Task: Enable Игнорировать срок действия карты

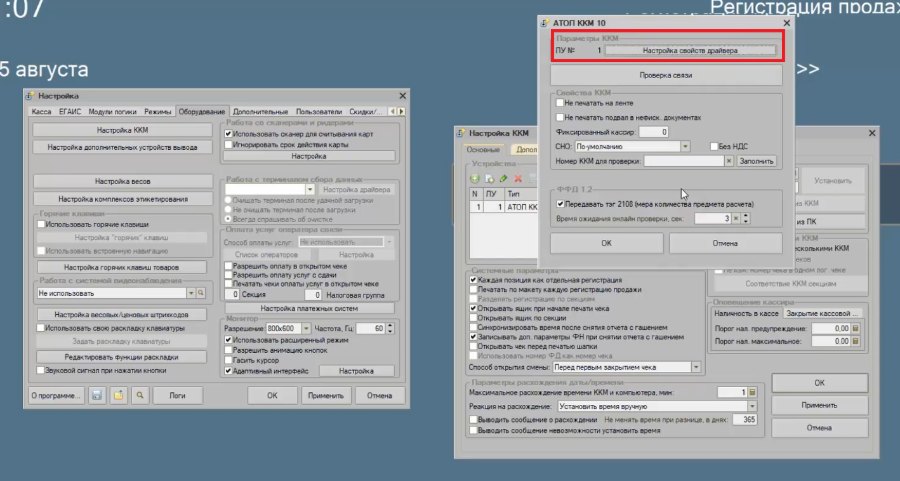Action: coord(228,145)
